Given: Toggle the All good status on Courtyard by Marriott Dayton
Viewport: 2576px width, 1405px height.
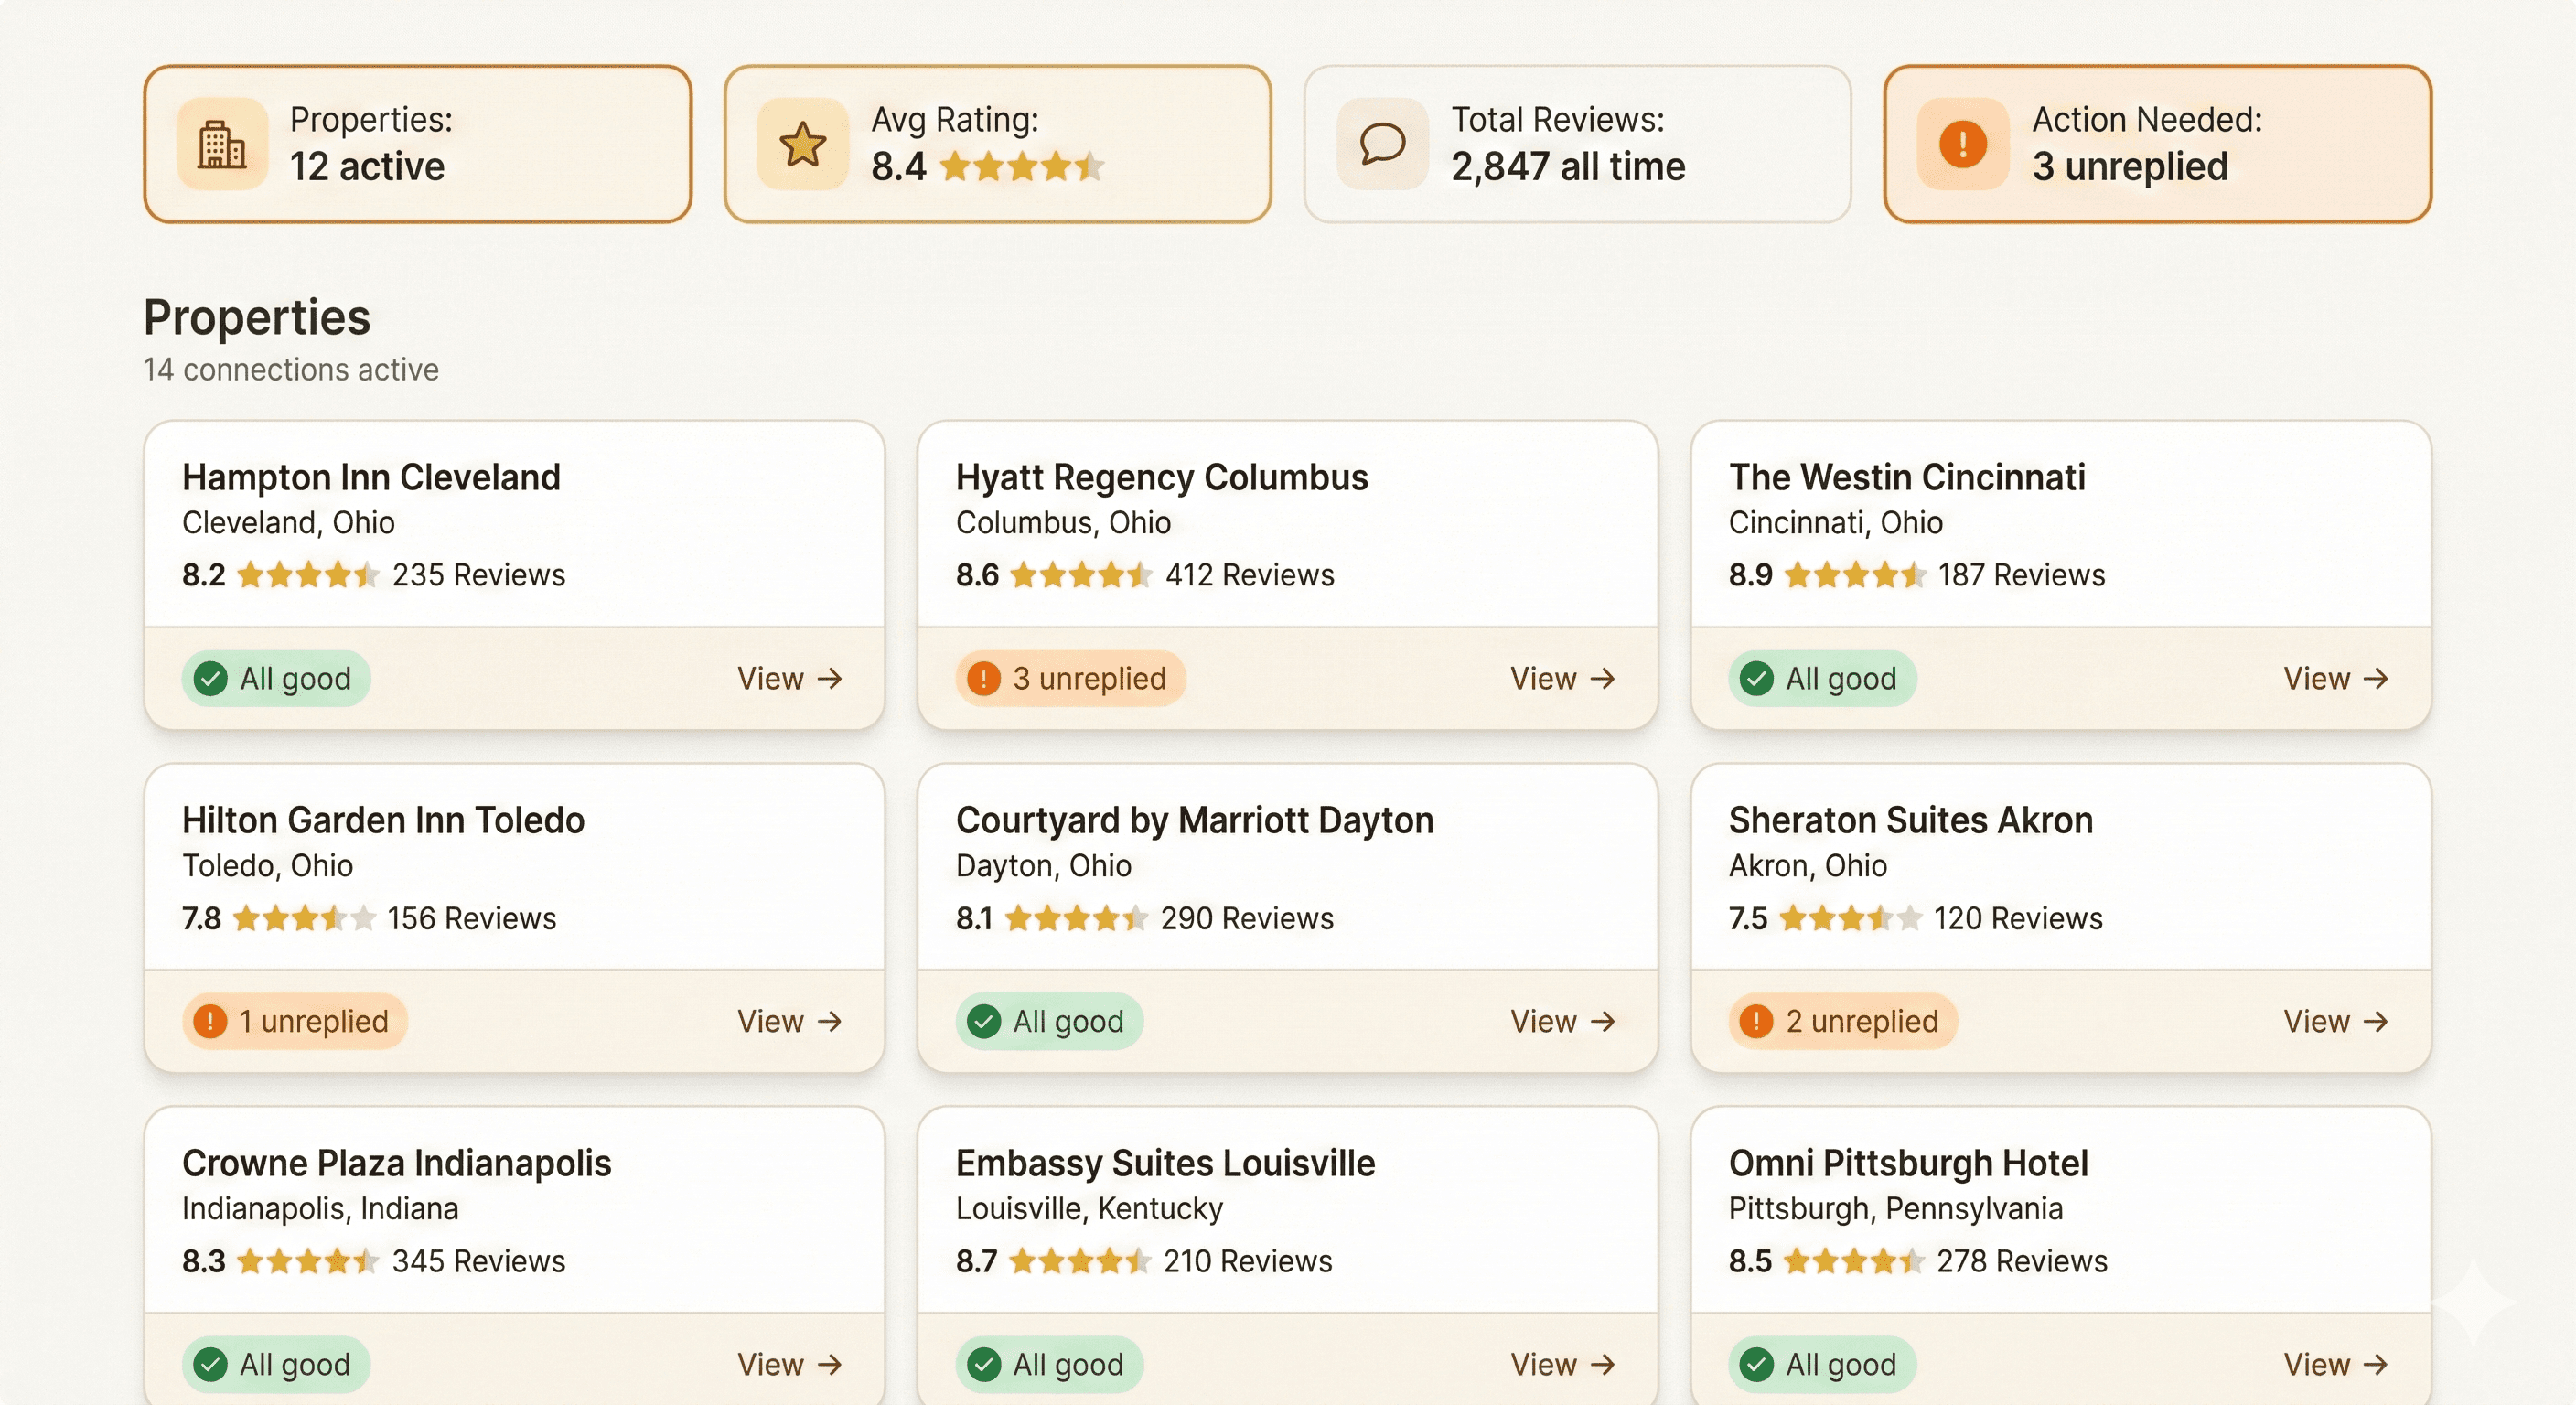Looking at the screenshot, I should tap(1048, 1021).
